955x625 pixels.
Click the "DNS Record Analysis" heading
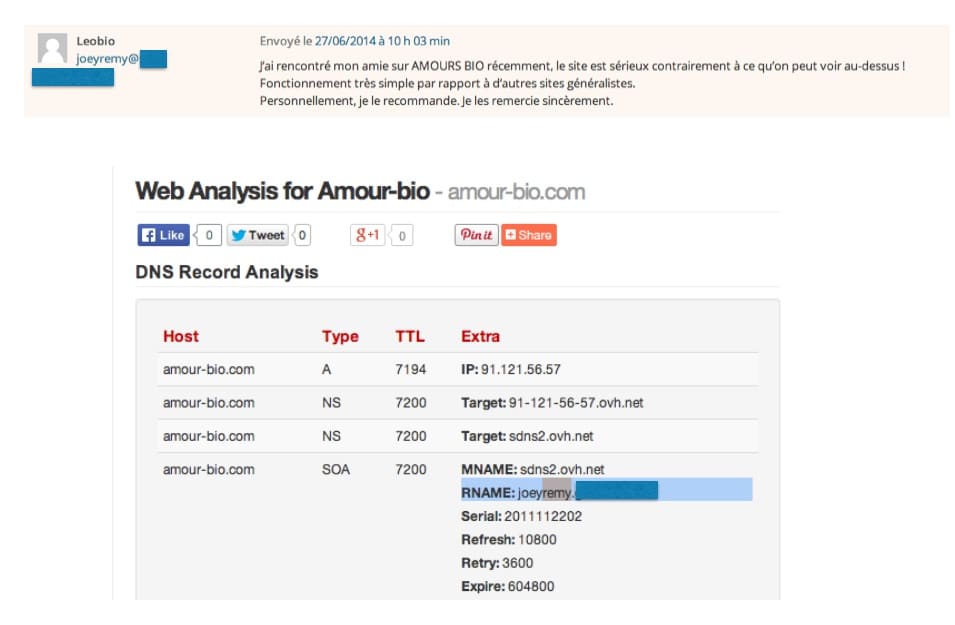(x=227, y=272)
